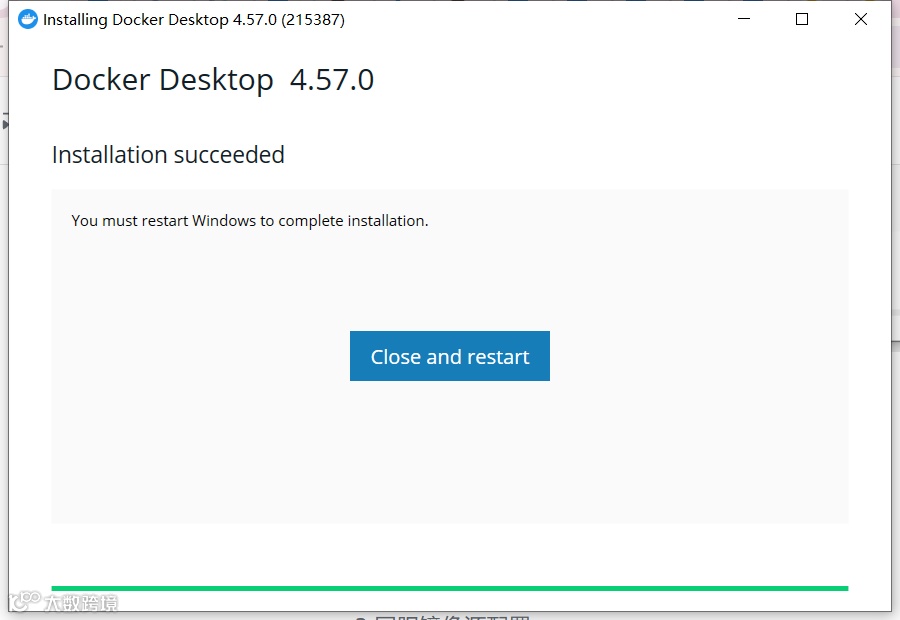Minimize the Docker Desktop installer window
Viewport: 900px width, 620px height.
pyautogui.click(x=744, y=19)
